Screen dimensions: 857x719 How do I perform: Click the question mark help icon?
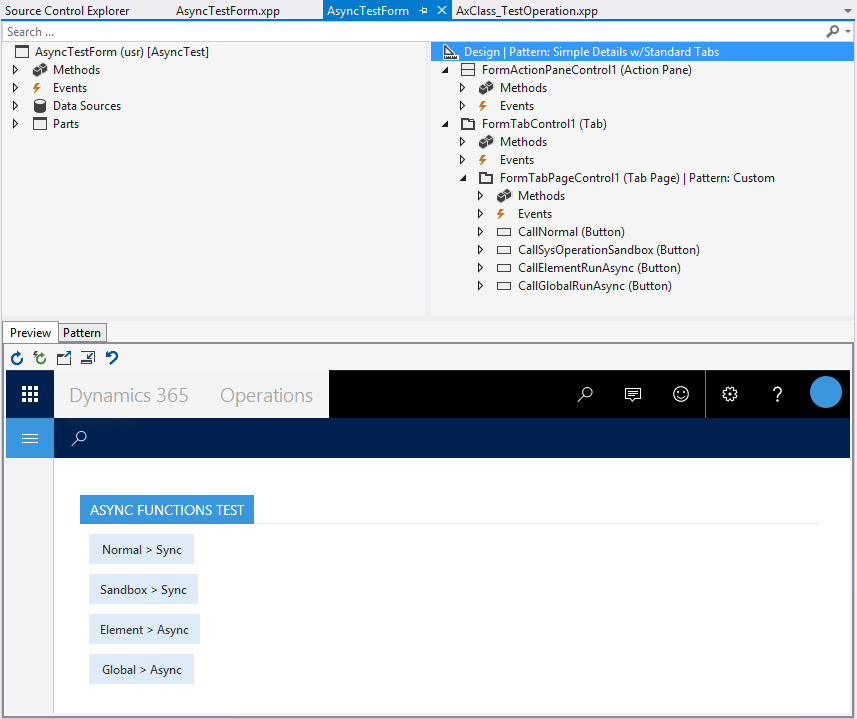coord(777,395)
